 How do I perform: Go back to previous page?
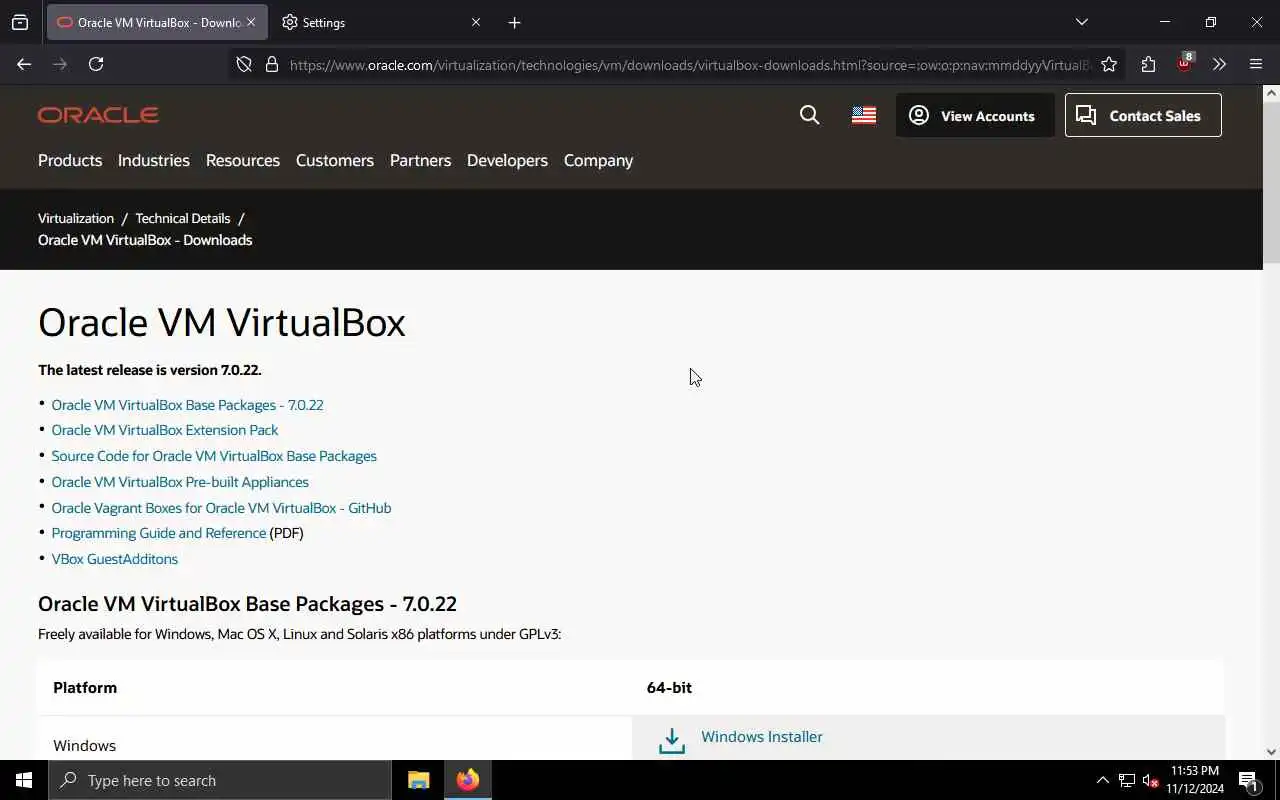tap(24, 64)
